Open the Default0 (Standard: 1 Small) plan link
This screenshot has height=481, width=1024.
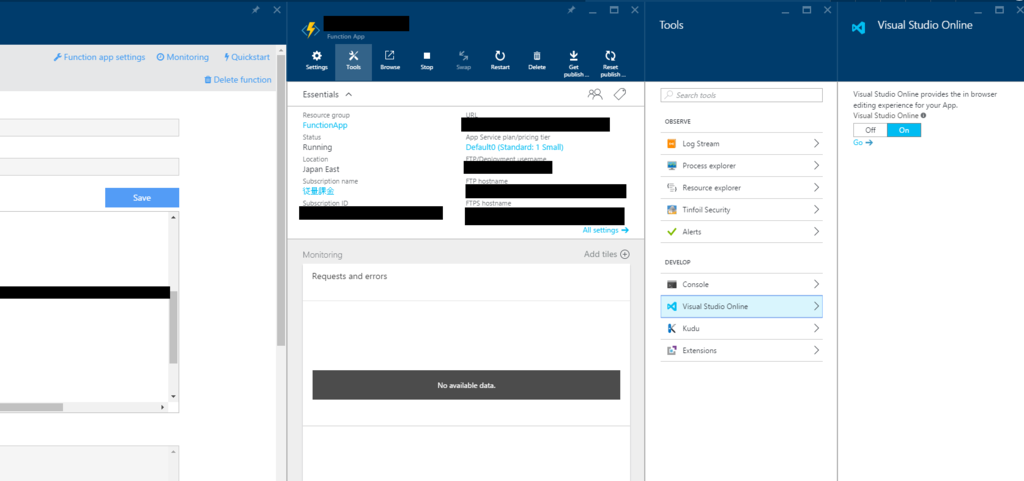515,147
